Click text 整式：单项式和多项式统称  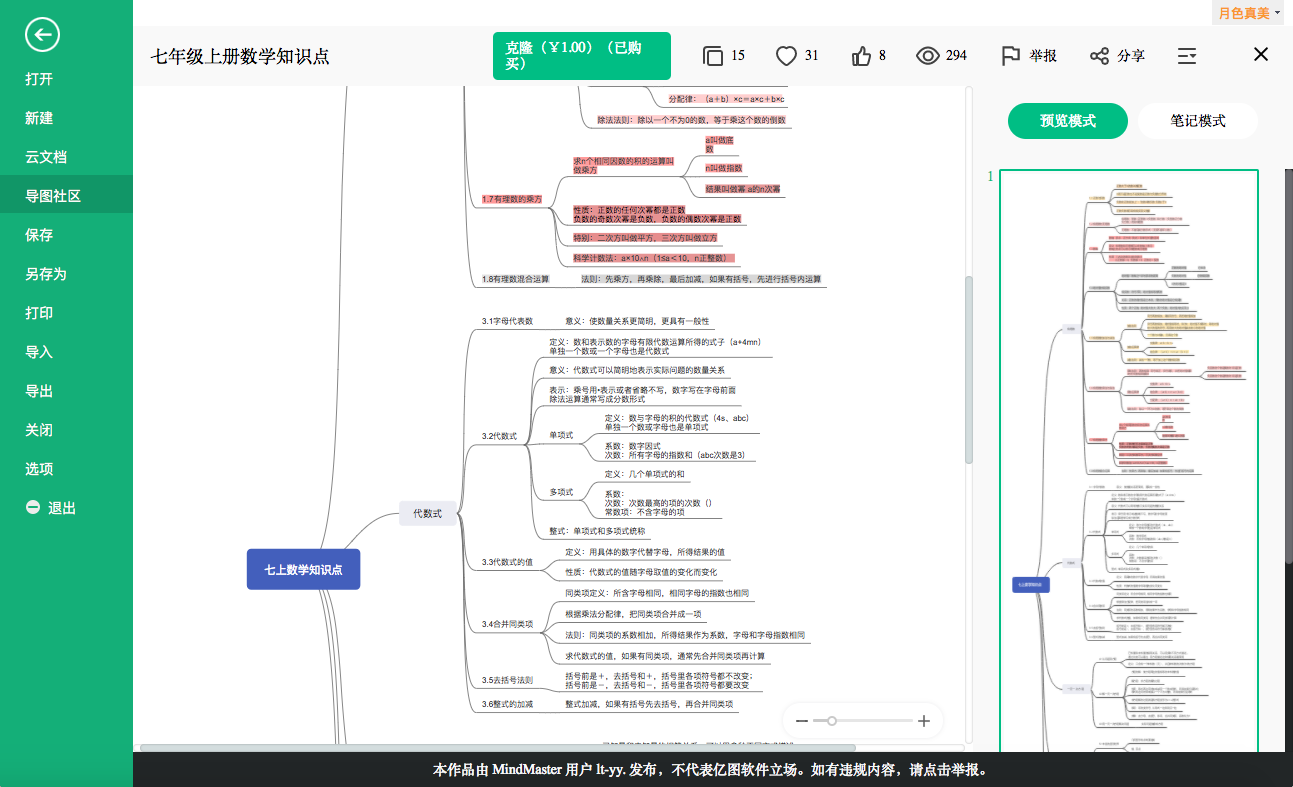coord(597,531)
